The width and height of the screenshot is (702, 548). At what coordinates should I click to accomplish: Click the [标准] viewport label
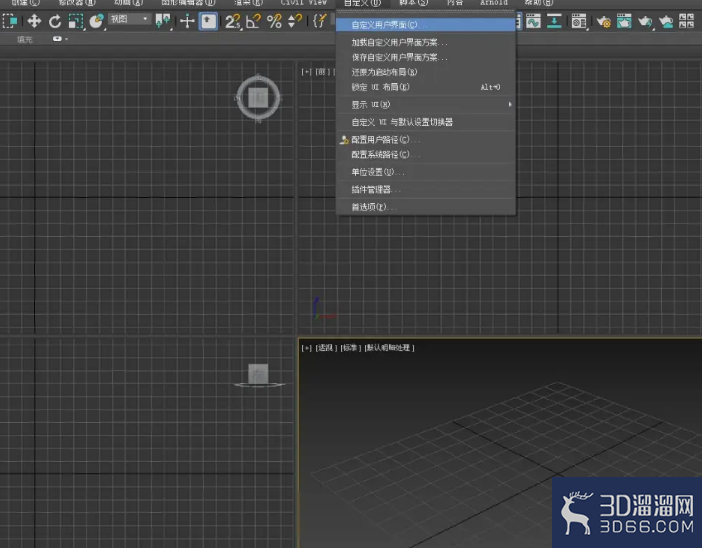click(x=351, y=348)
